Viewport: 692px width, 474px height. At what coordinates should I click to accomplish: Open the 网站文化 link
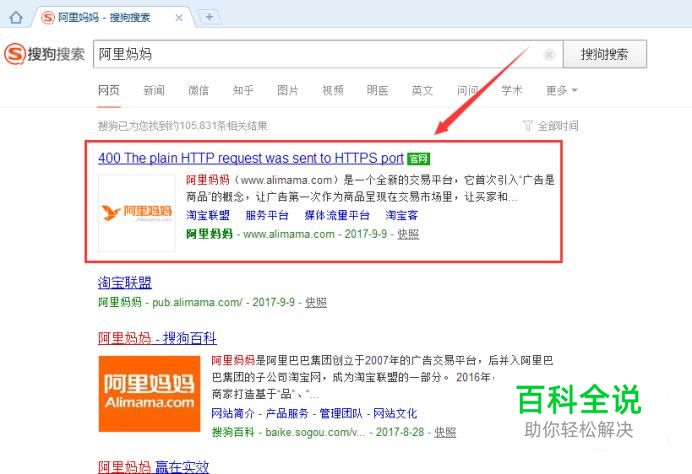coord(395,414)
